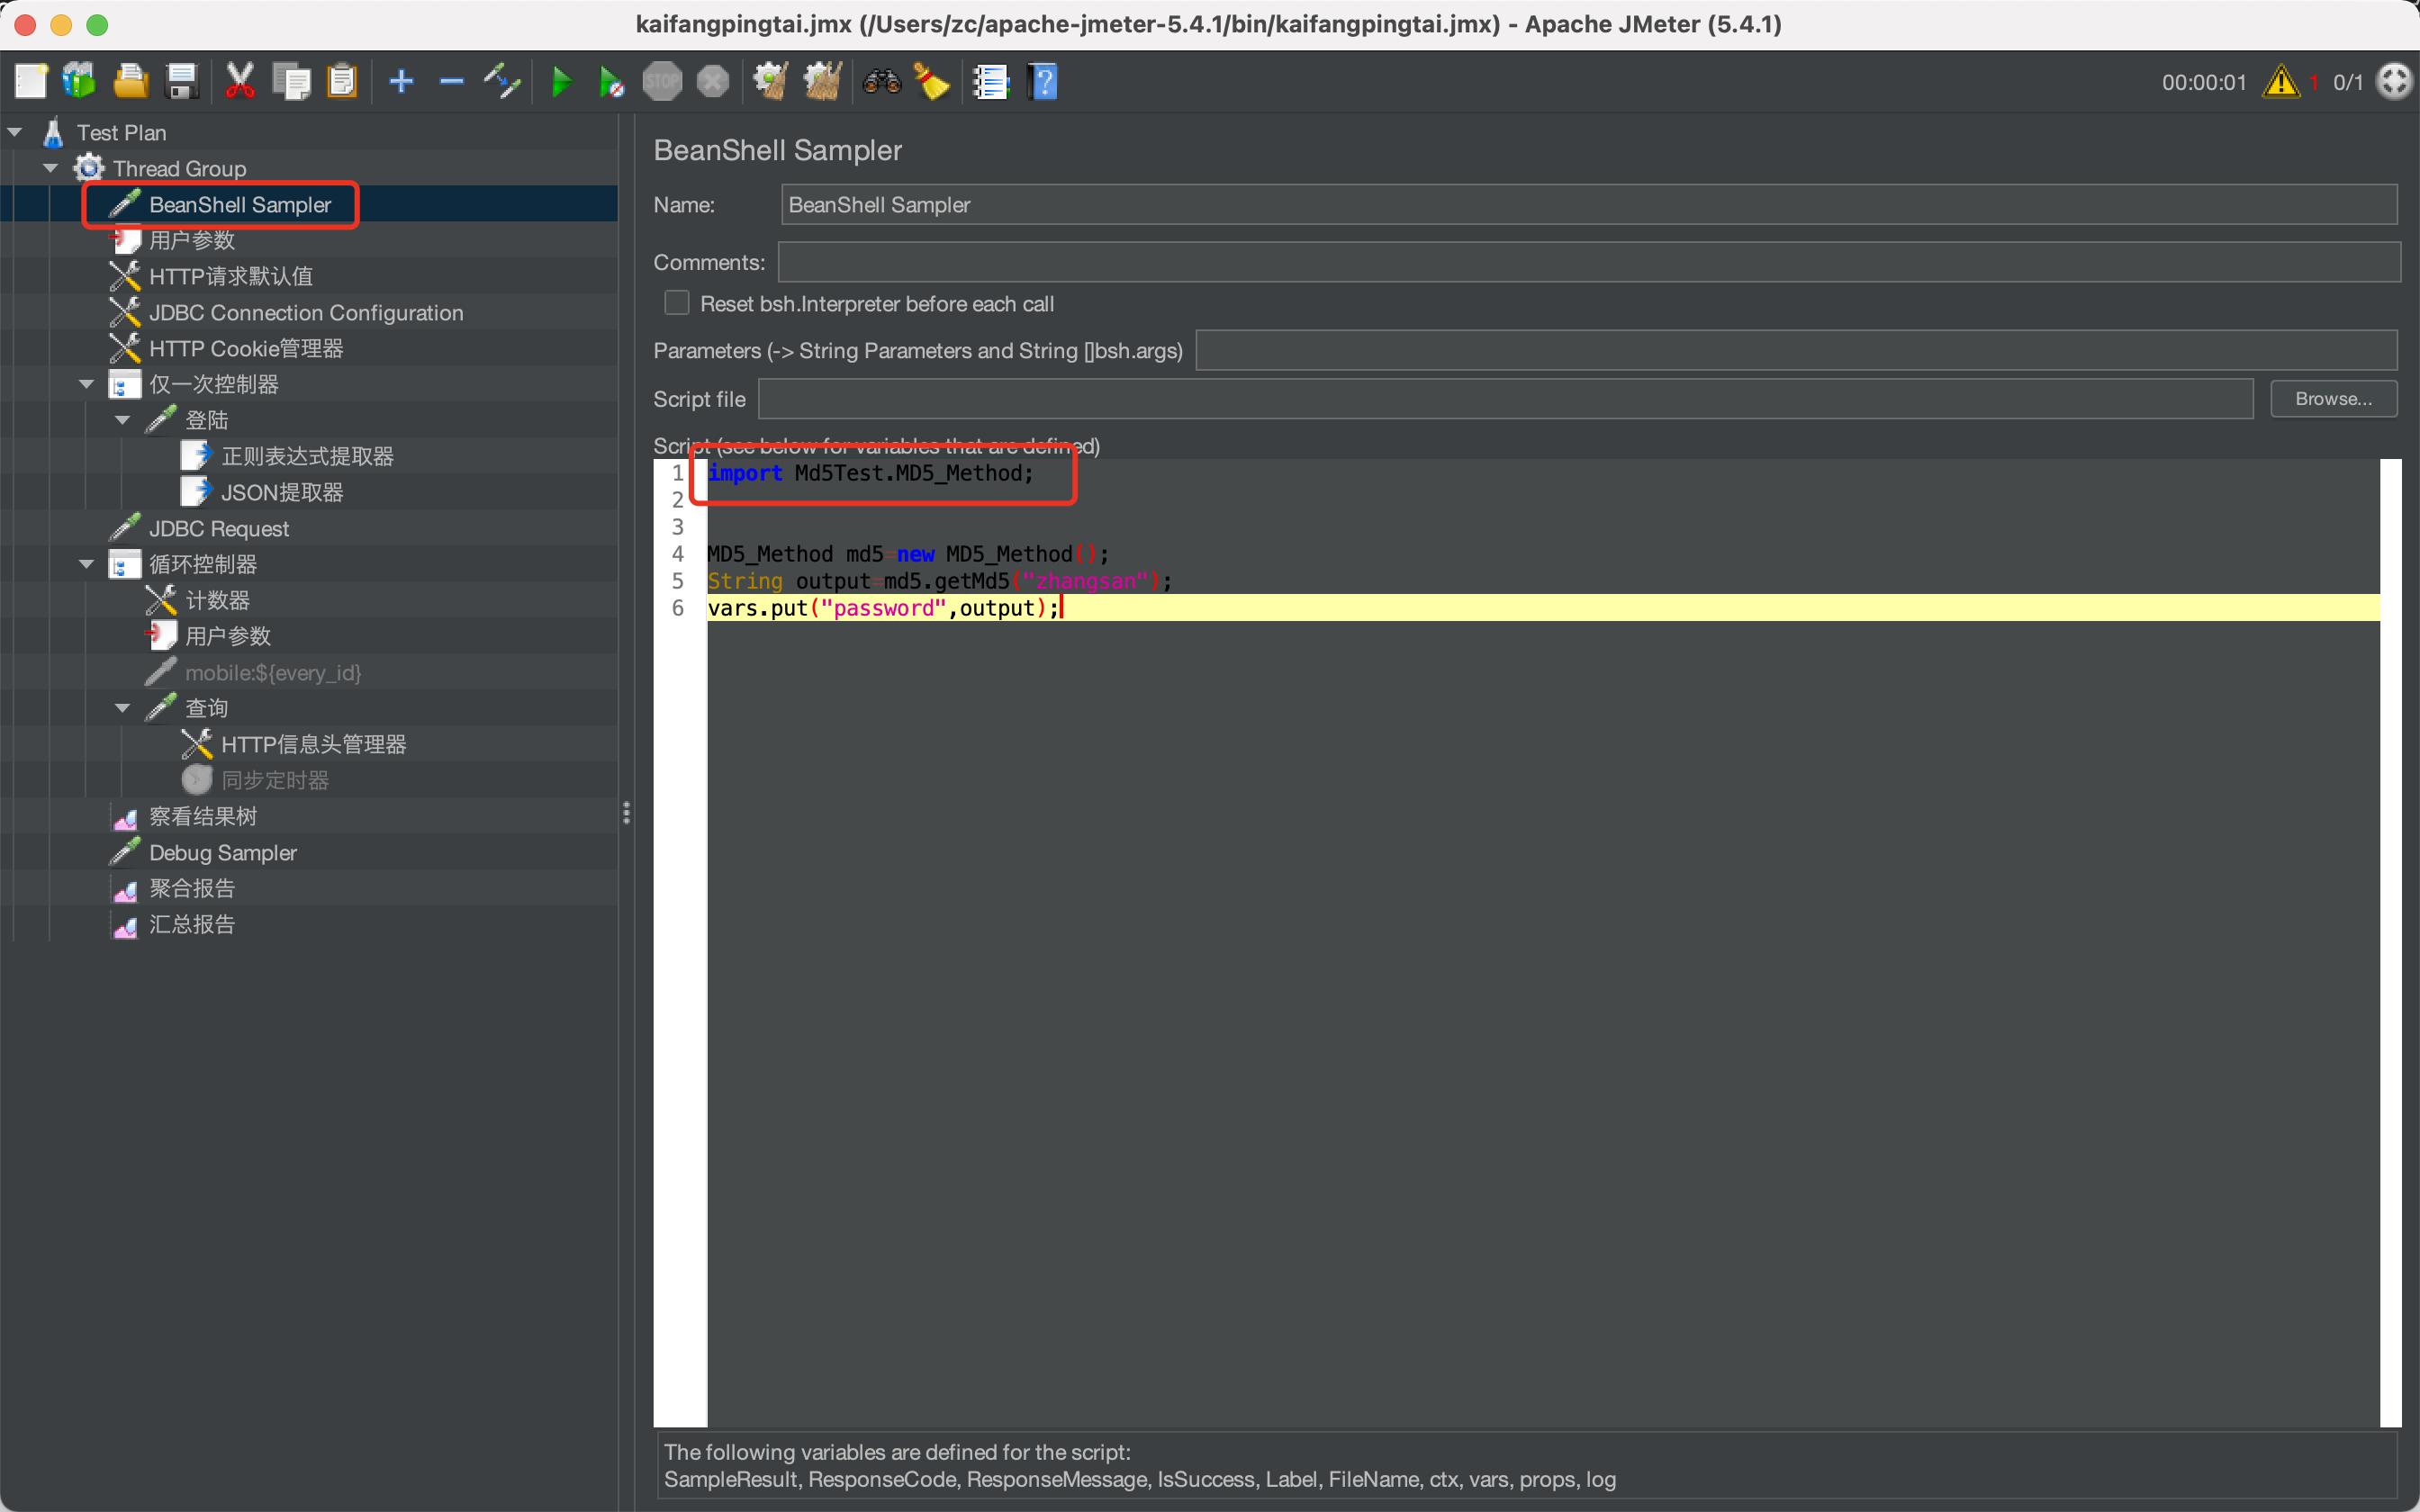The height and width of the screenshot is (1512, 2420).
Task: Click the Stop test icon
Action: [x=662, y=81]
